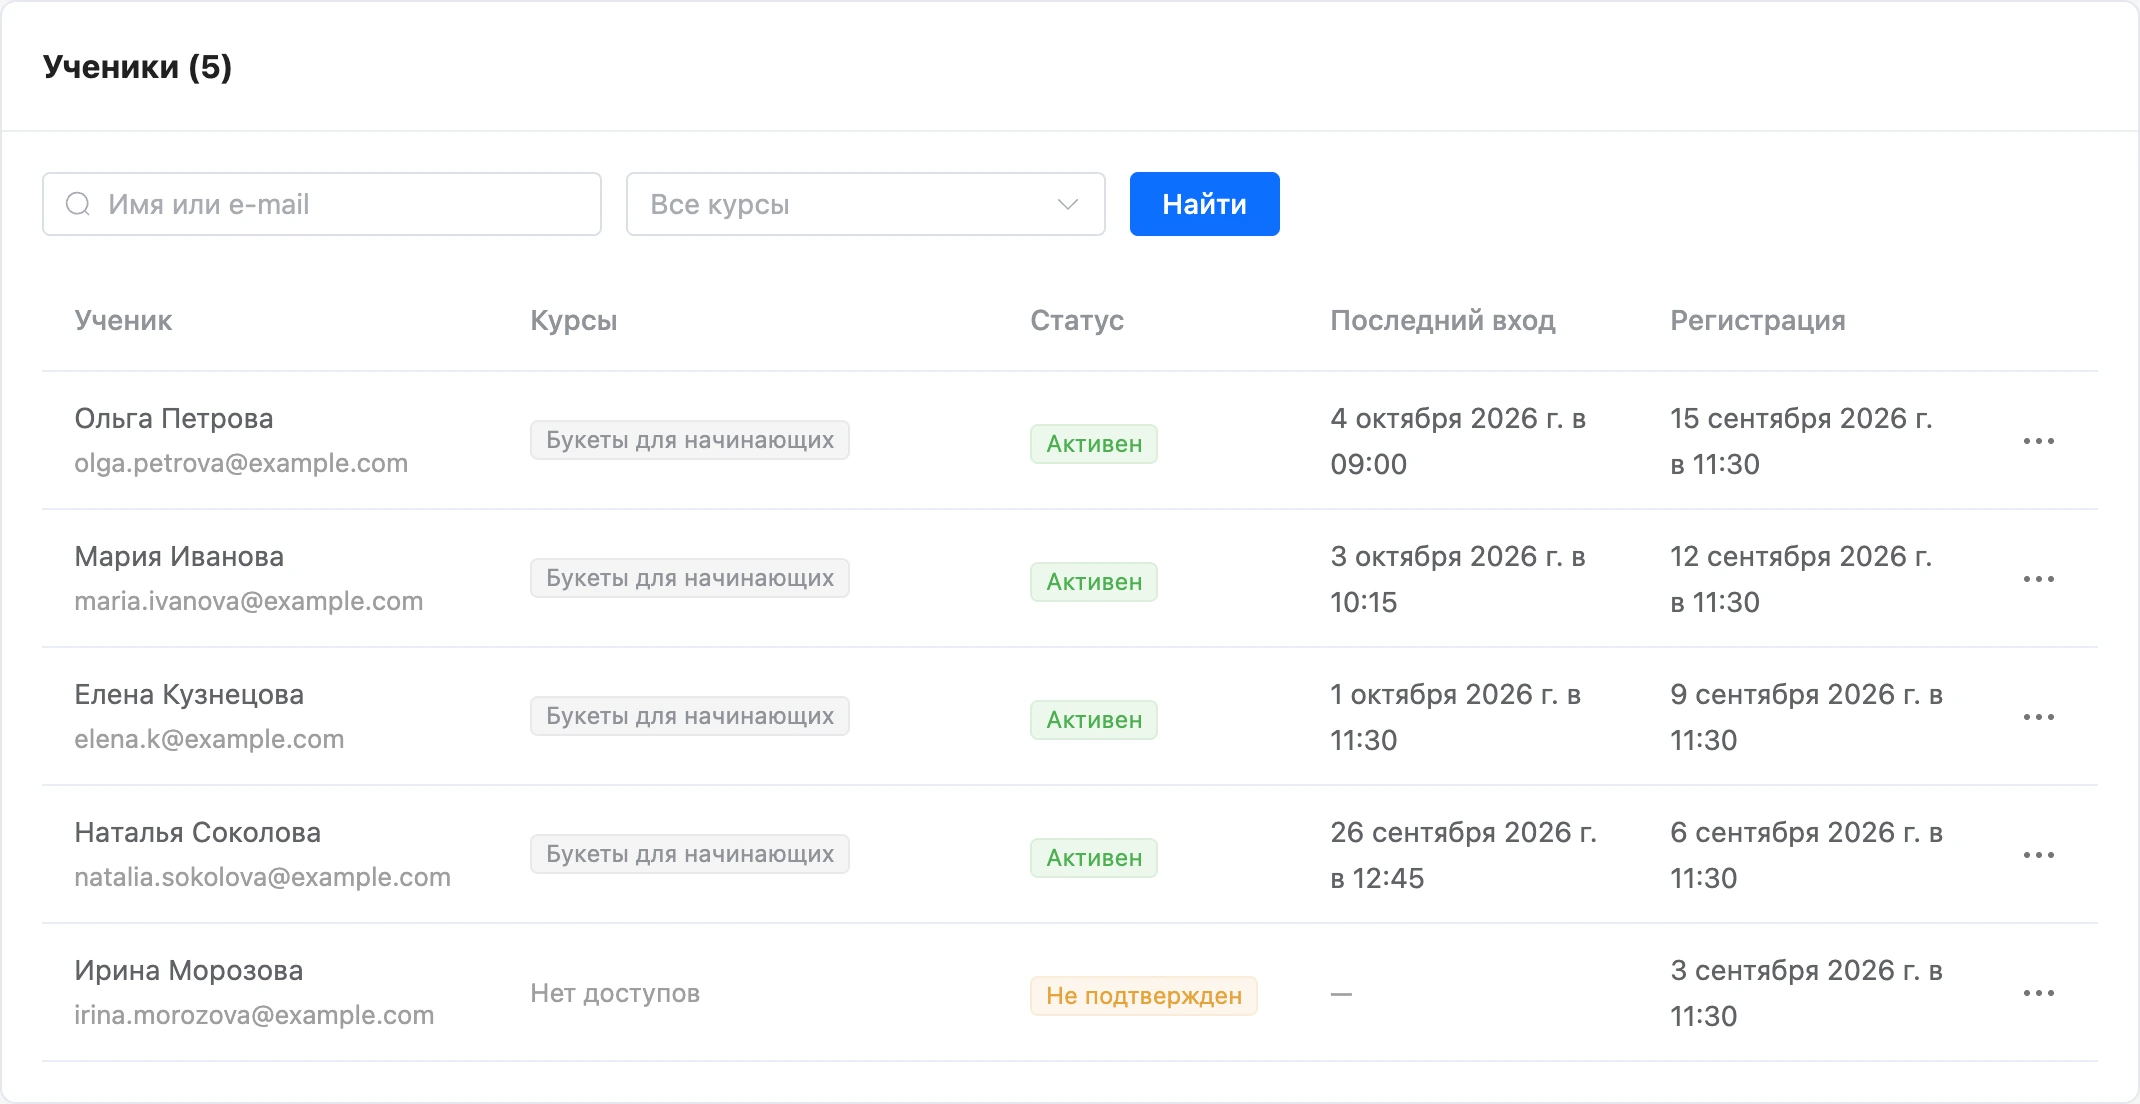
Task: Open actions menu for Наталья Соколова
Action: click(2038, 855)
